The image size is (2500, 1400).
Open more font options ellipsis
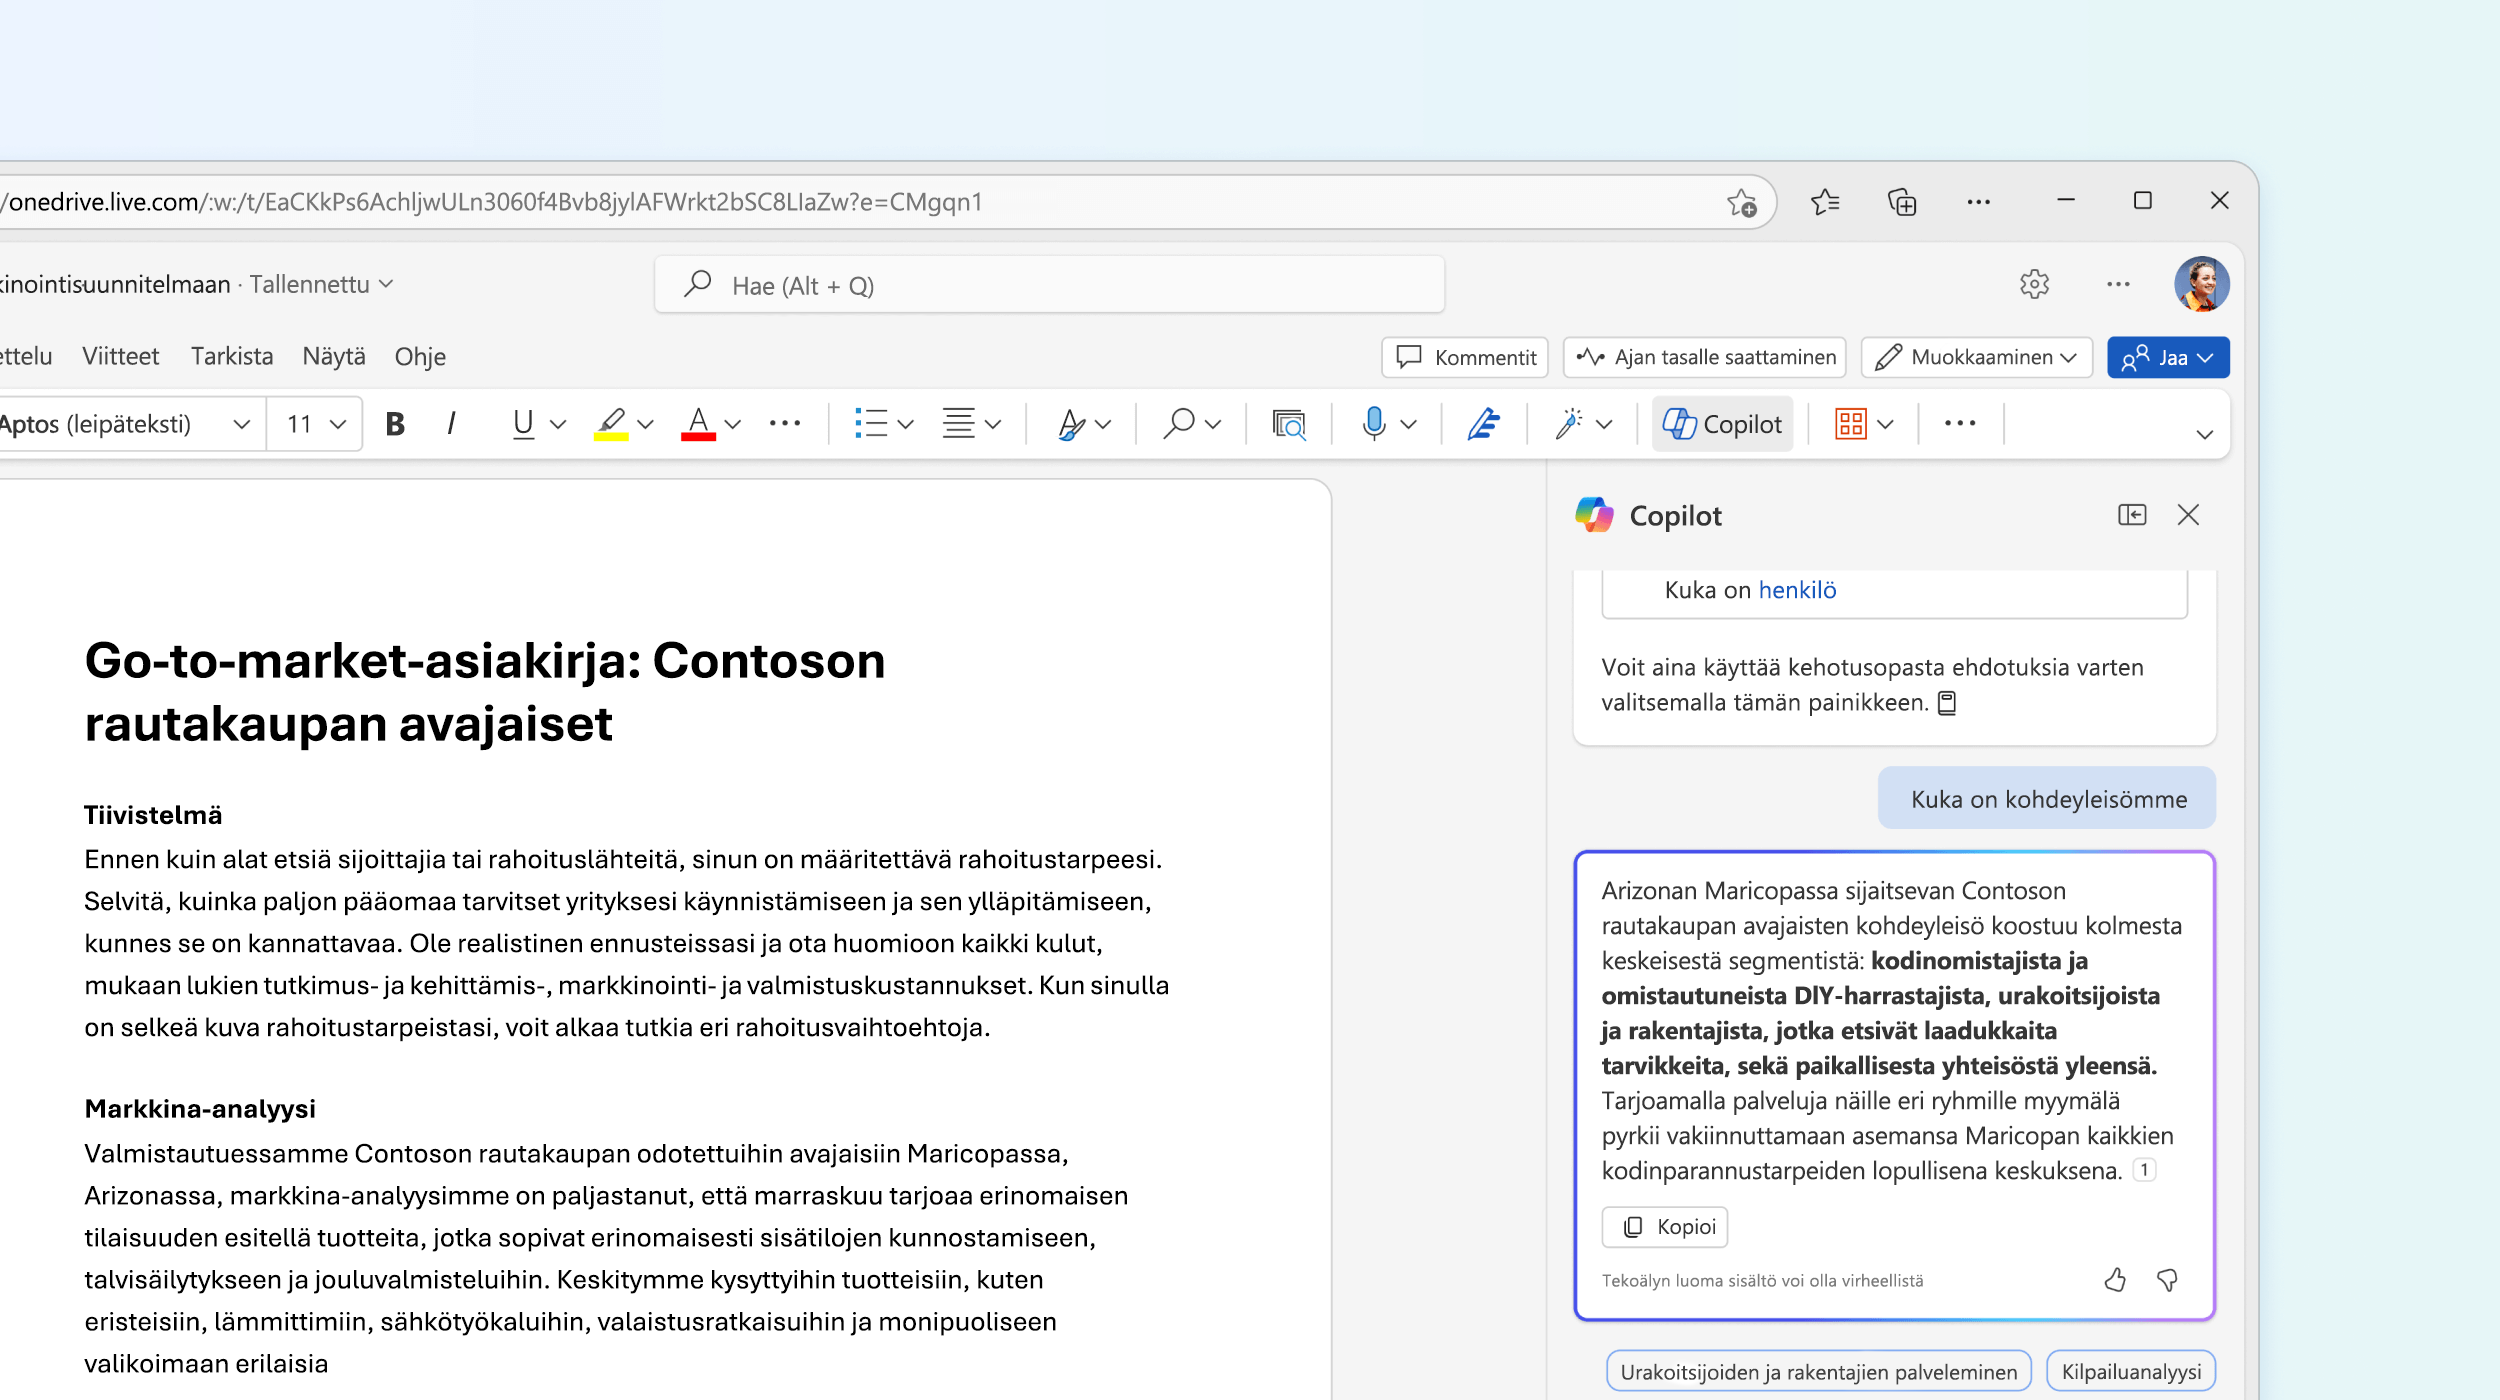click(785, 424)
